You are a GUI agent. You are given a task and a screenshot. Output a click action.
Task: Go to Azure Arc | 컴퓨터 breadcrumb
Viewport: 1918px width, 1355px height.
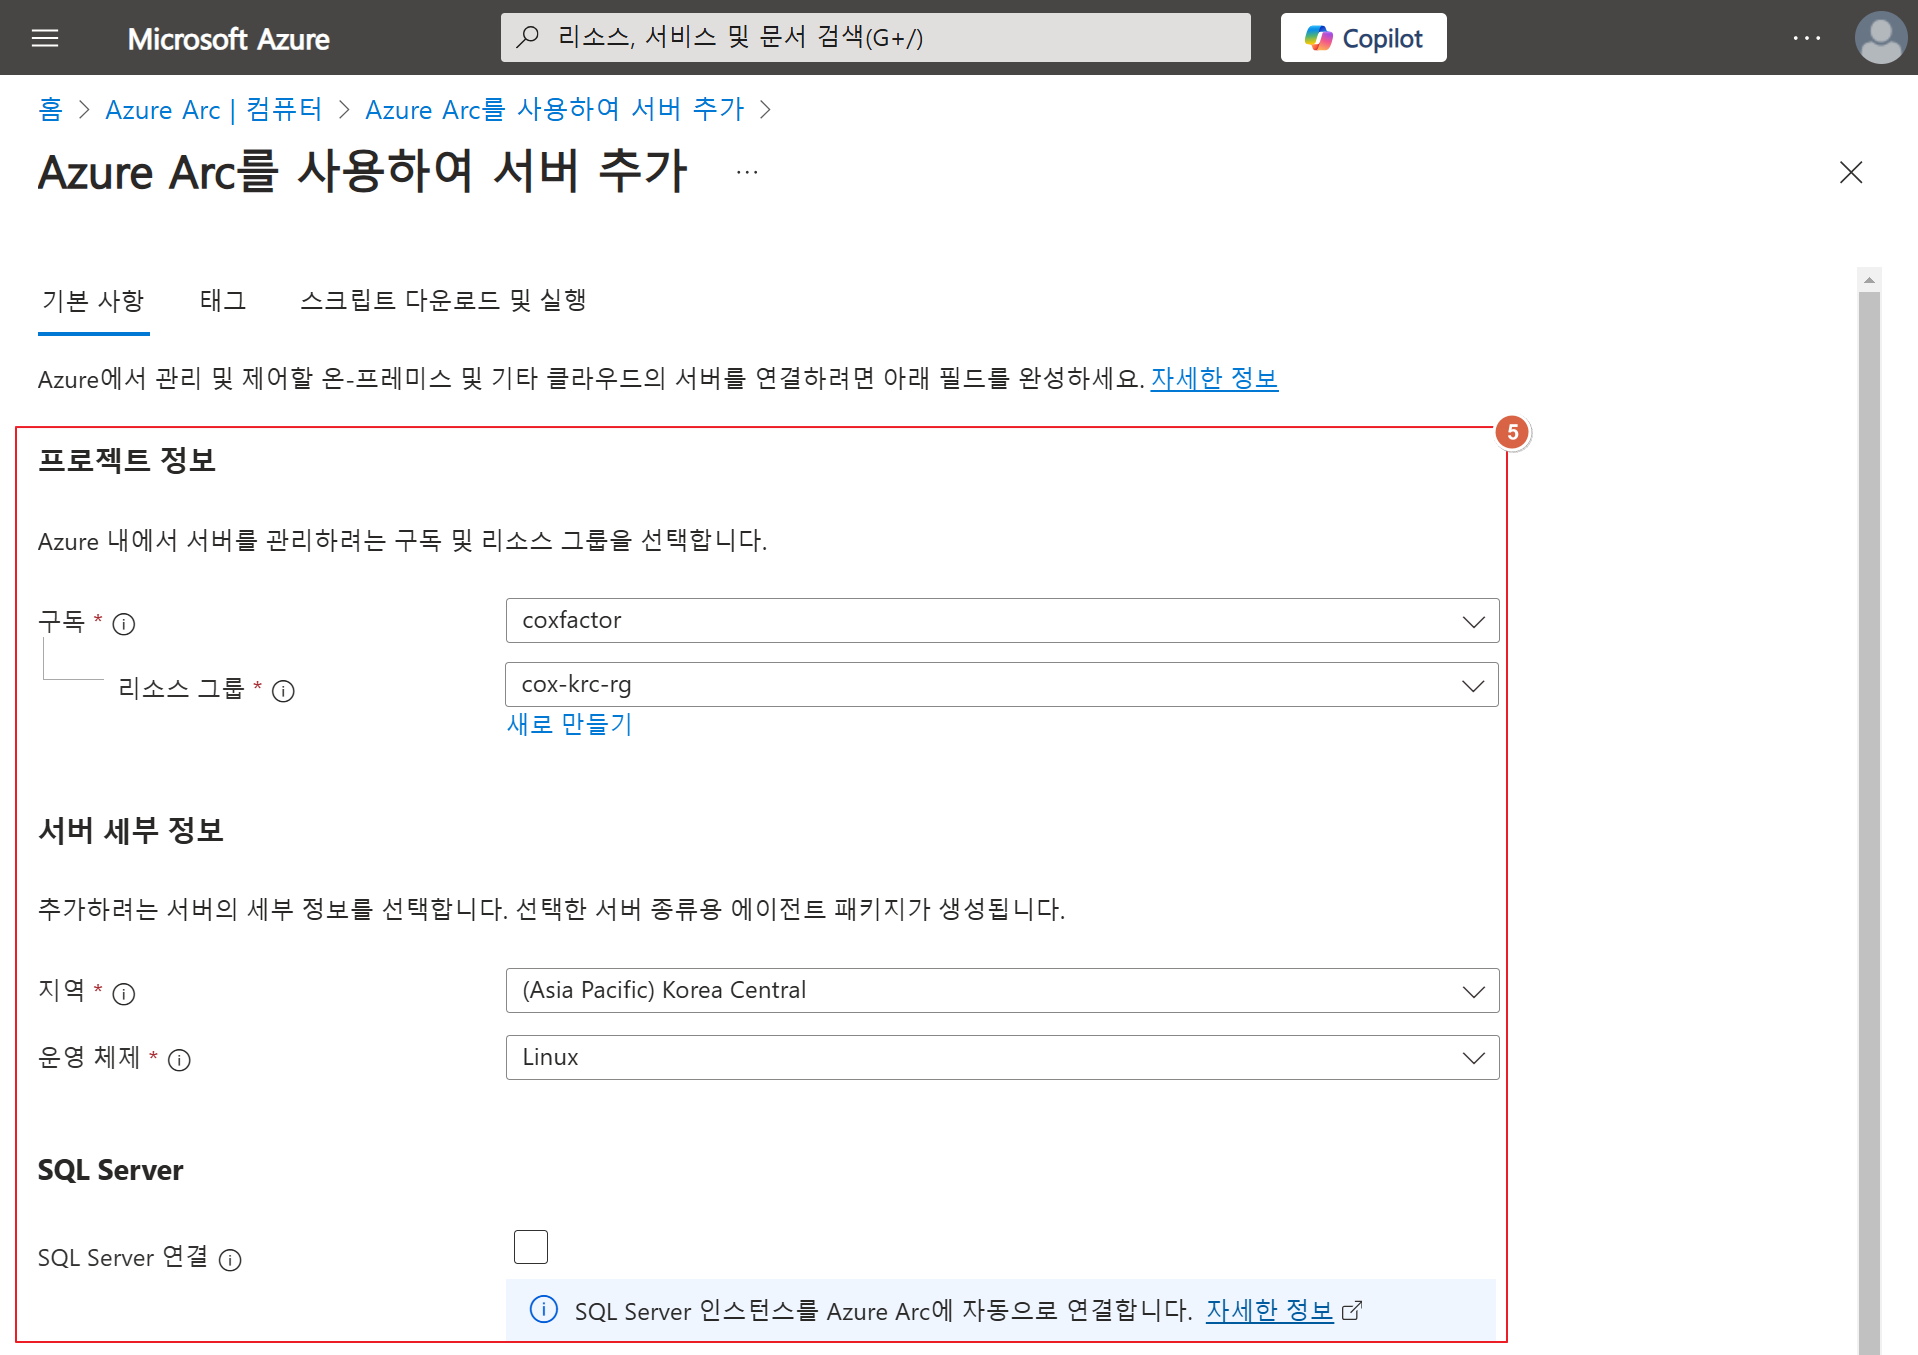click(x=214, y=109)
